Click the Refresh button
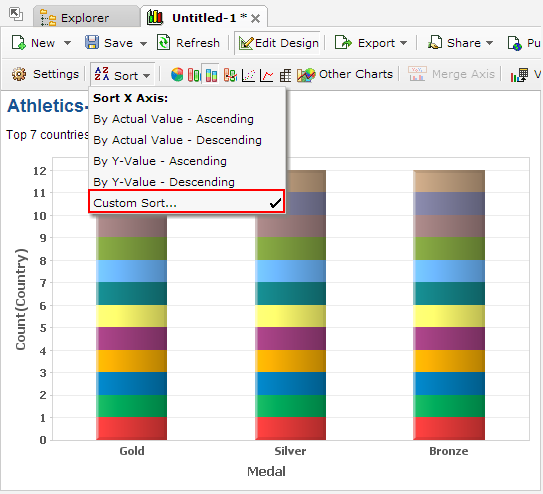The width and height of the screenshot is (543, 494). [188, 43]
